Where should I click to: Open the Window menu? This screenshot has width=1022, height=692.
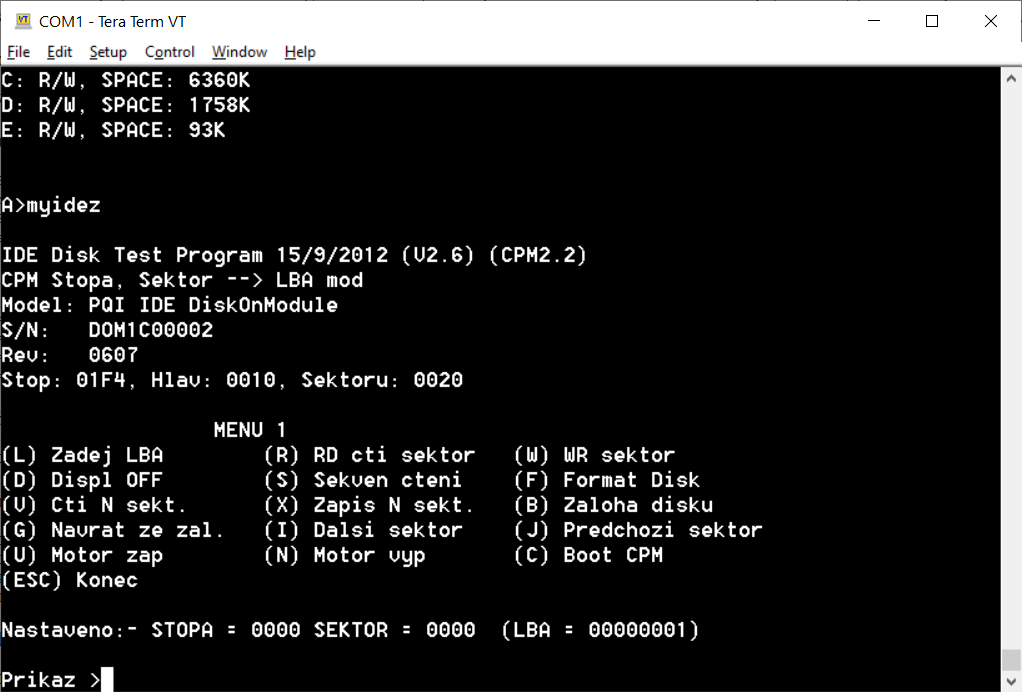click(239, 52)
